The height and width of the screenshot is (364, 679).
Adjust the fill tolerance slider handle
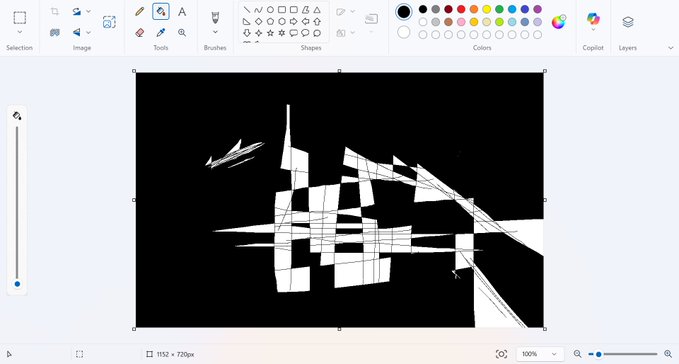17,284
